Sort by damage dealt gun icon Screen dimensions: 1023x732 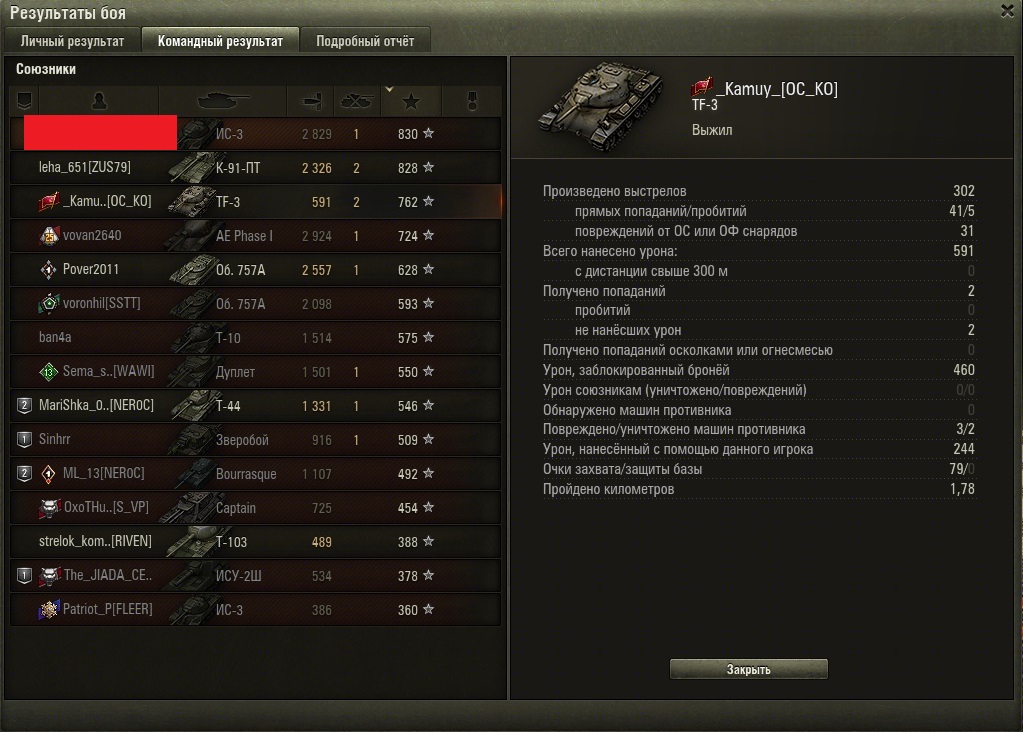click(x=311, y=101)
